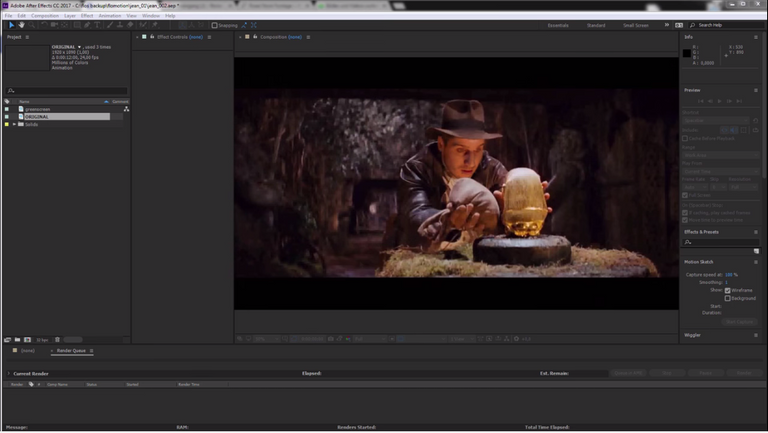Select the Pan Behind anchor point tool
This screenshot has width=768, height=433.
click(x=64, y=25)
